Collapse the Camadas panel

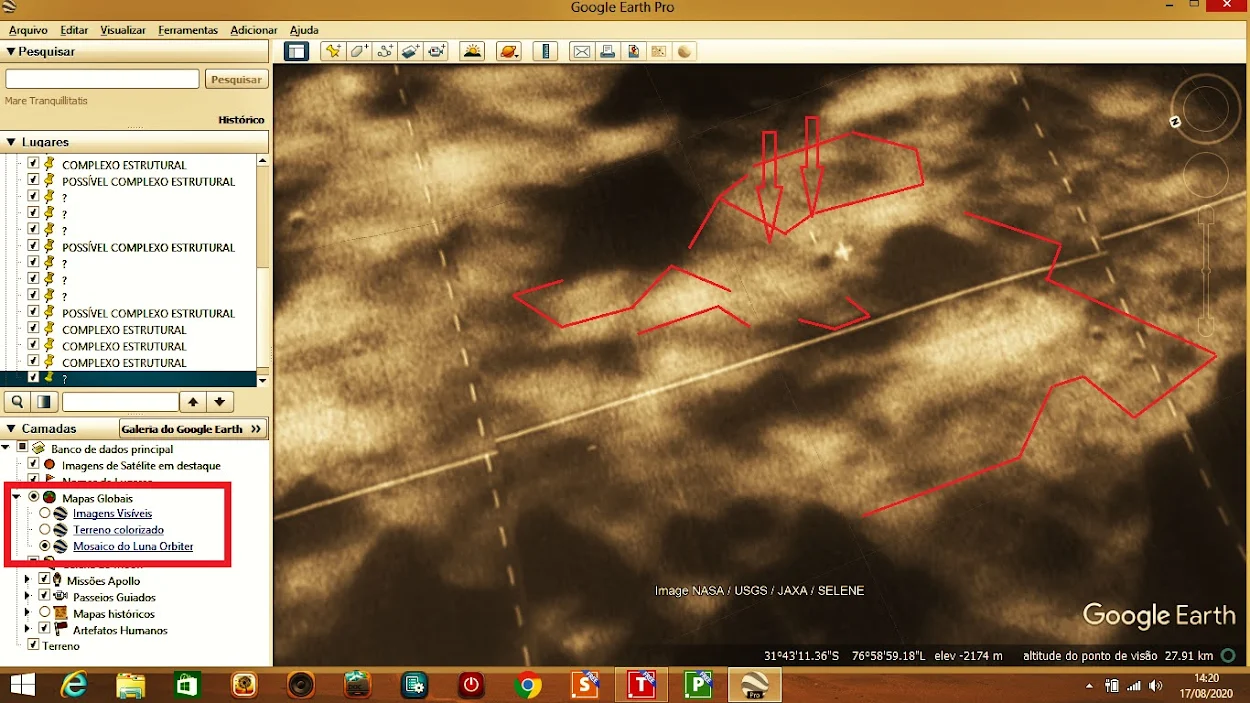coord(11,428)
